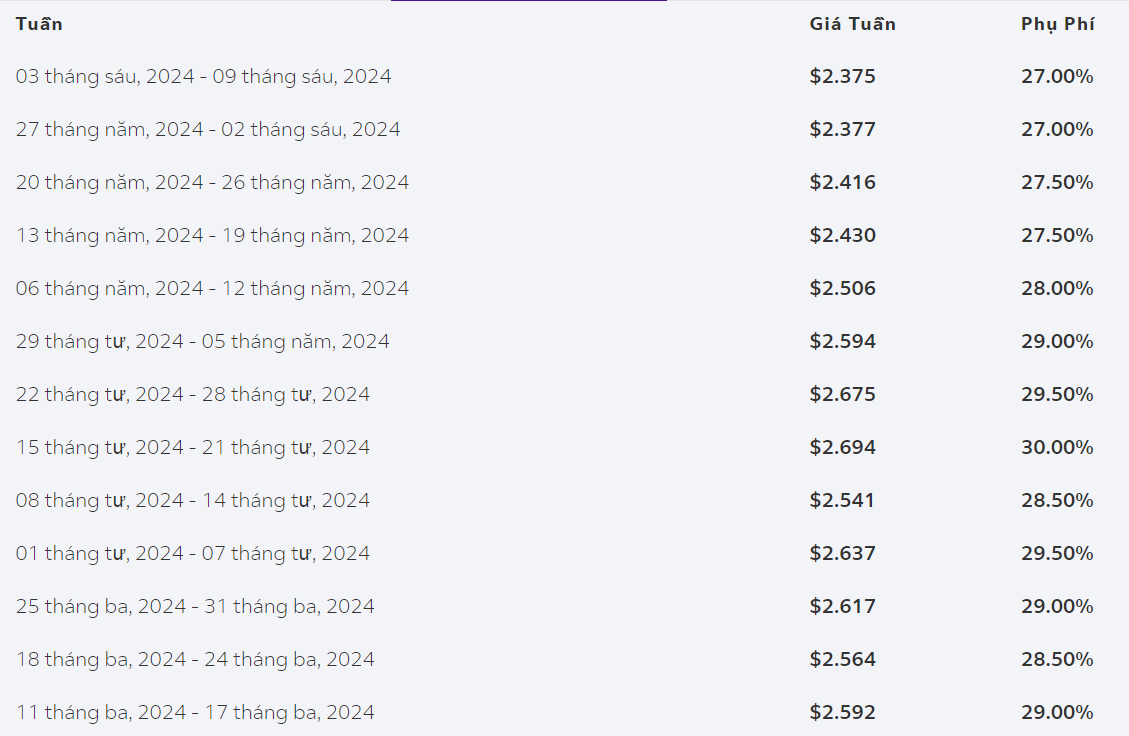Select the 18 tháng ba - 24 tháng ba row
This screenshot has width=1129, height=736.
pos(564,659)
